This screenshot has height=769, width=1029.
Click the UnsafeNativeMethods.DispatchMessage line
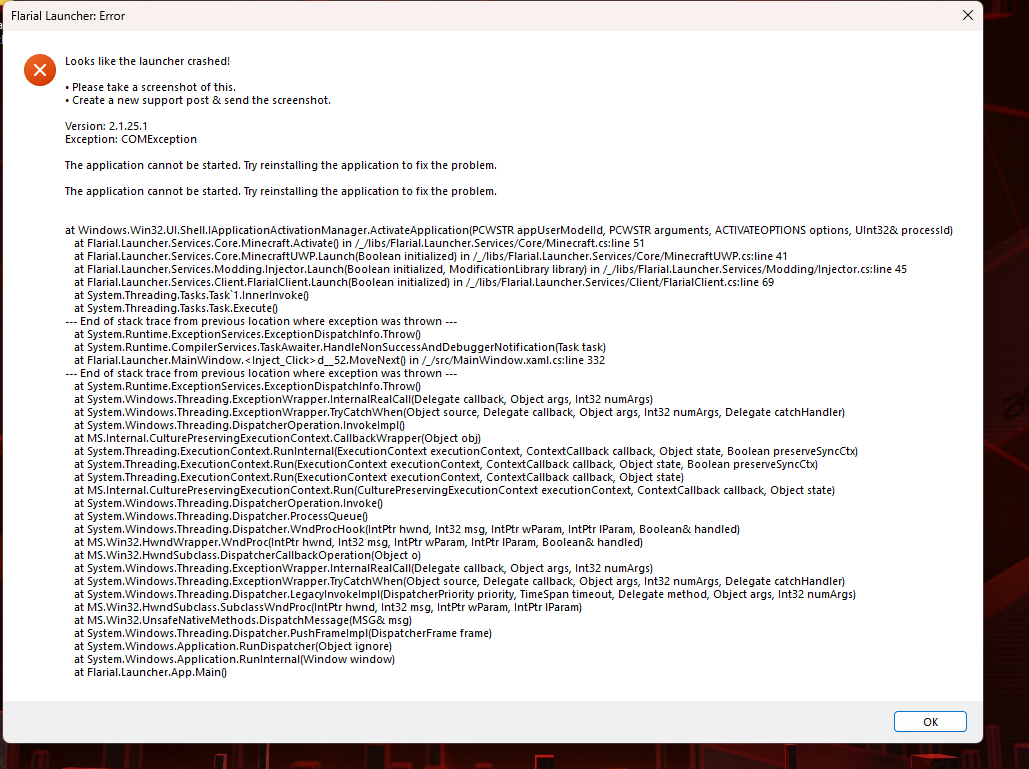[x=243, y=620]
